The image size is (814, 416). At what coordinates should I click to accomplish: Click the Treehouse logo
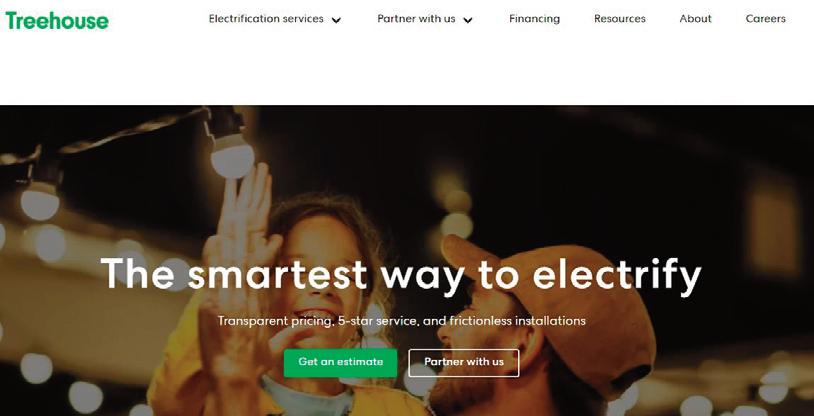click(57, 20)
